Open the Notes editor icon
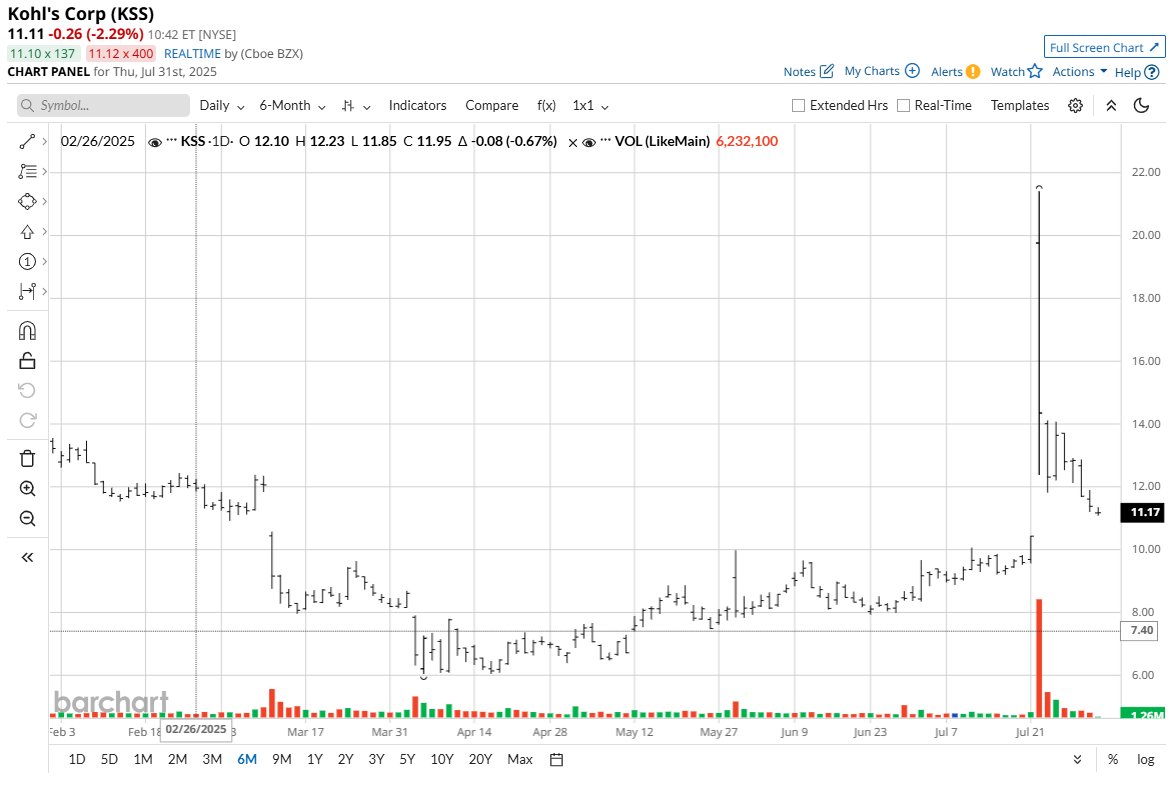This screenshot has height=792, width=1168. [x=826, y=72]
